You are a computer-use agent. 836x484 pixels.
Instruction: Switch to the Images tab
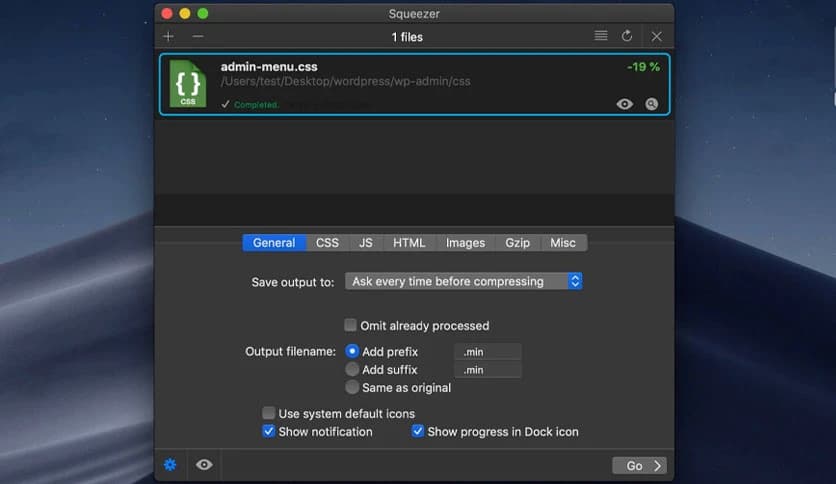pyautogui.click(x=465, y=243)
